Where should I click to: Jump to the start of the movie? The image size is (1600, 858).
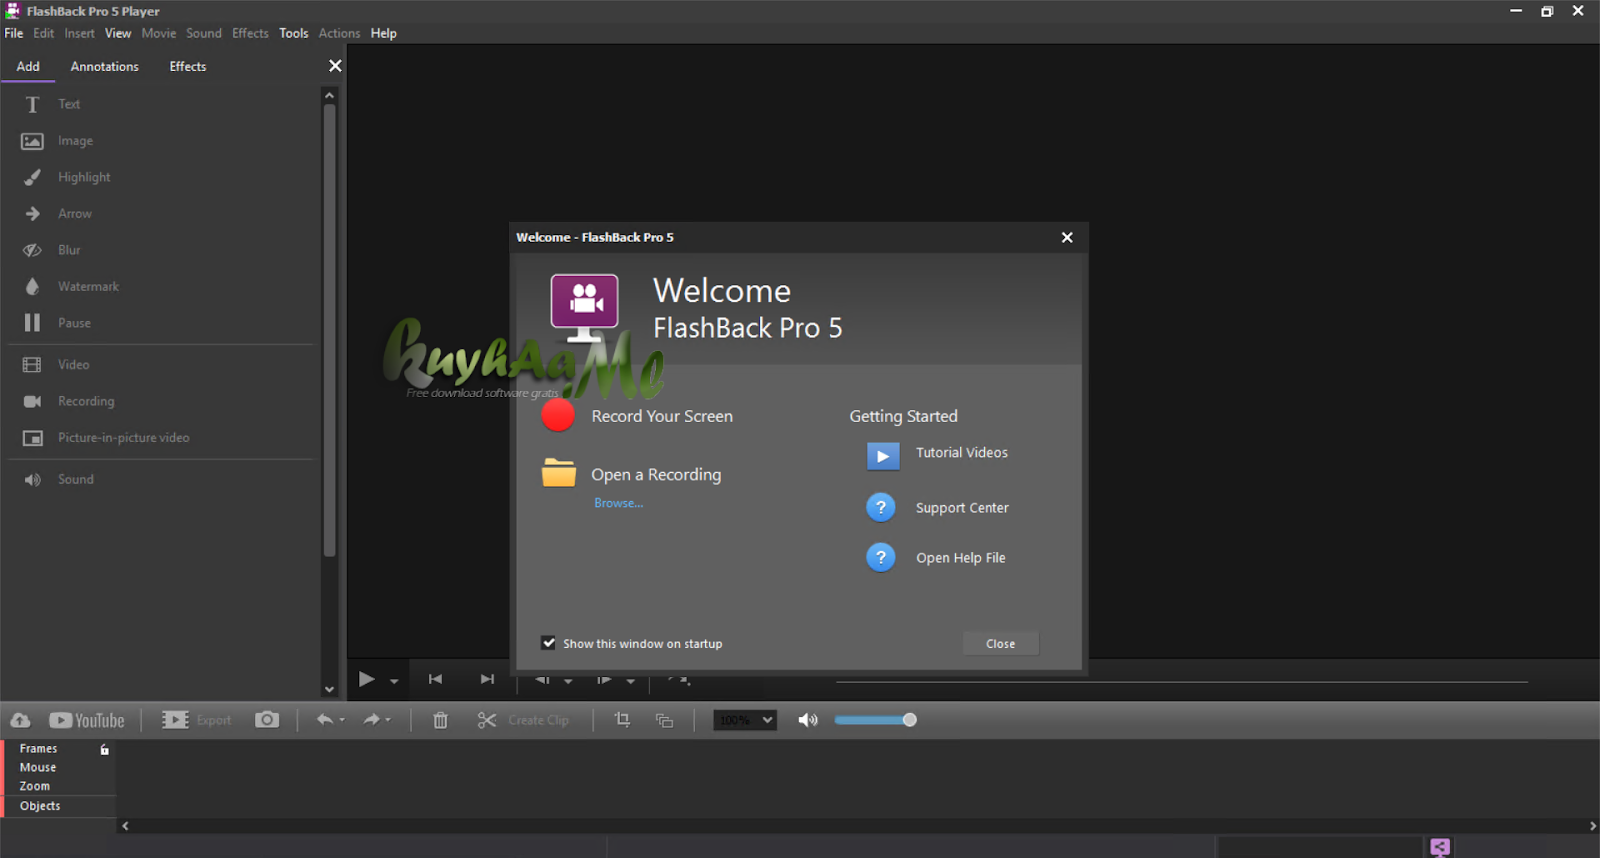(x=435, y=680)
